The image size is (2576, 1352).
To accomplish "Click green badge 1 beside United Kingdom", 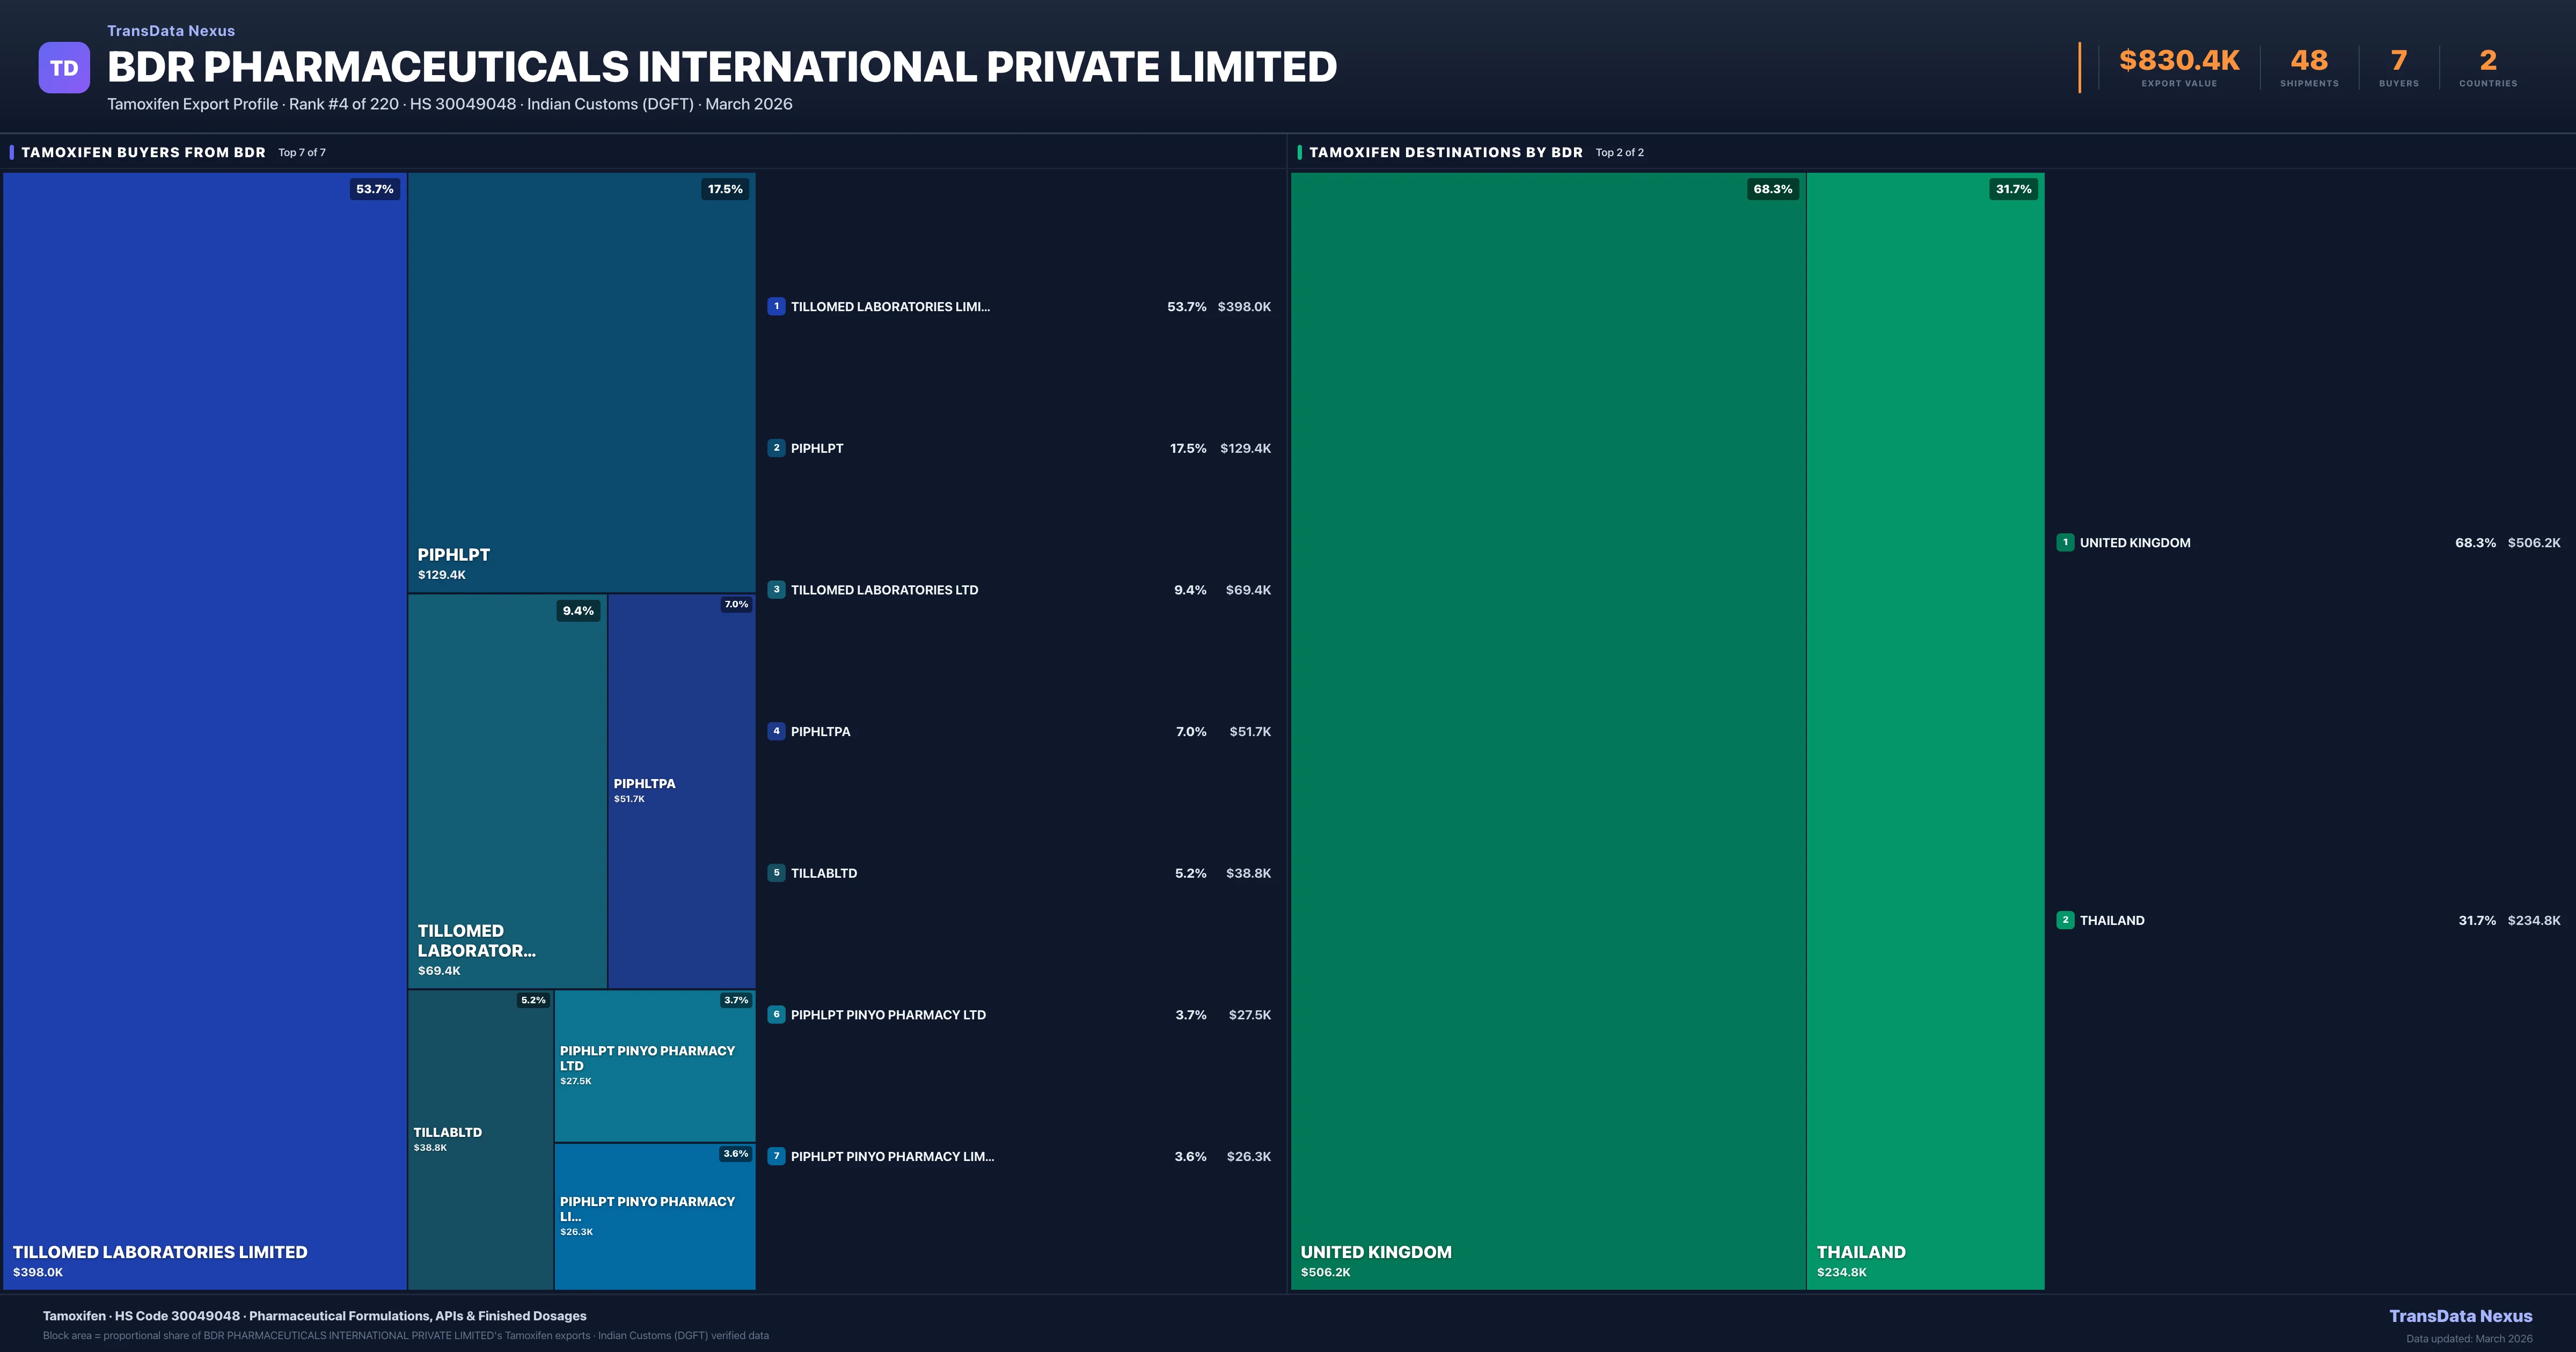I will click(2065, 542).
